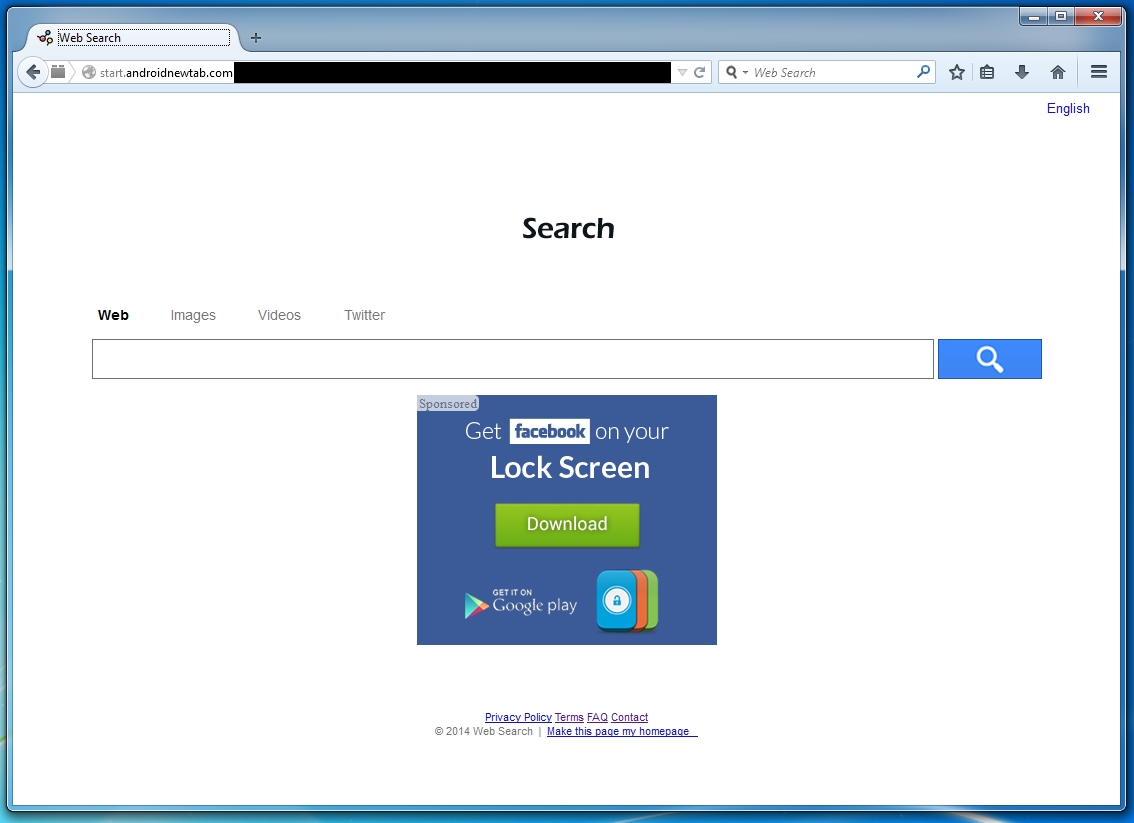Open the search engine selector dropdown
This screenshot has width=1134, height=823.
pos(737,72)
